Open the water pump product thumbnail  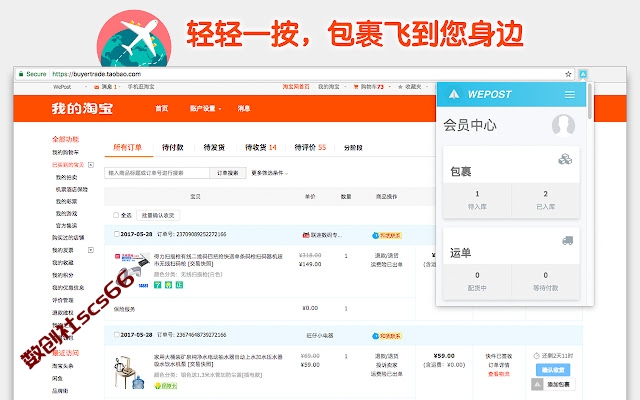pos(129,372)
